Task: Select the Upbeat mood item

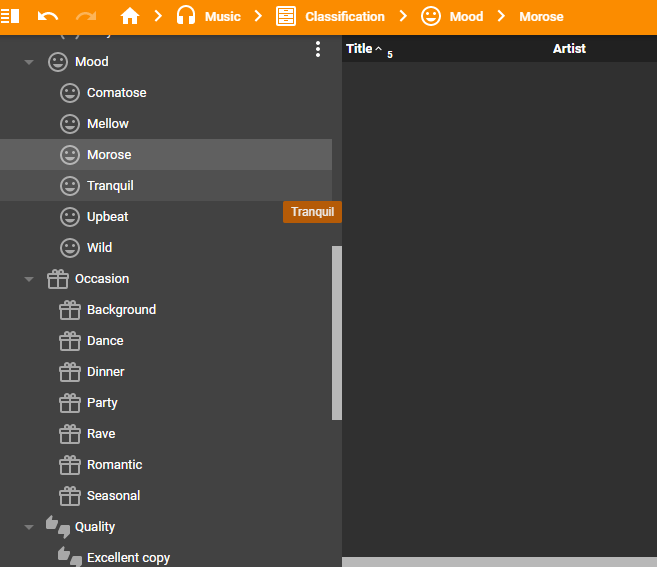Action: point(107,217)
